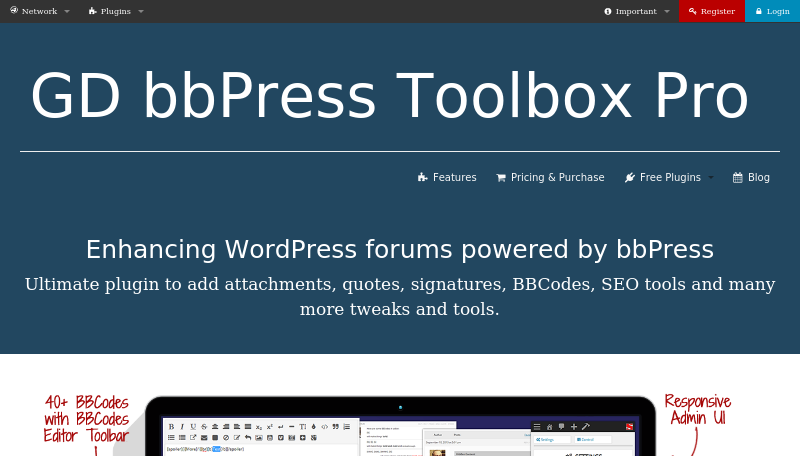Open the Free Plugins menu
The image size is (800, 456).
669,177
